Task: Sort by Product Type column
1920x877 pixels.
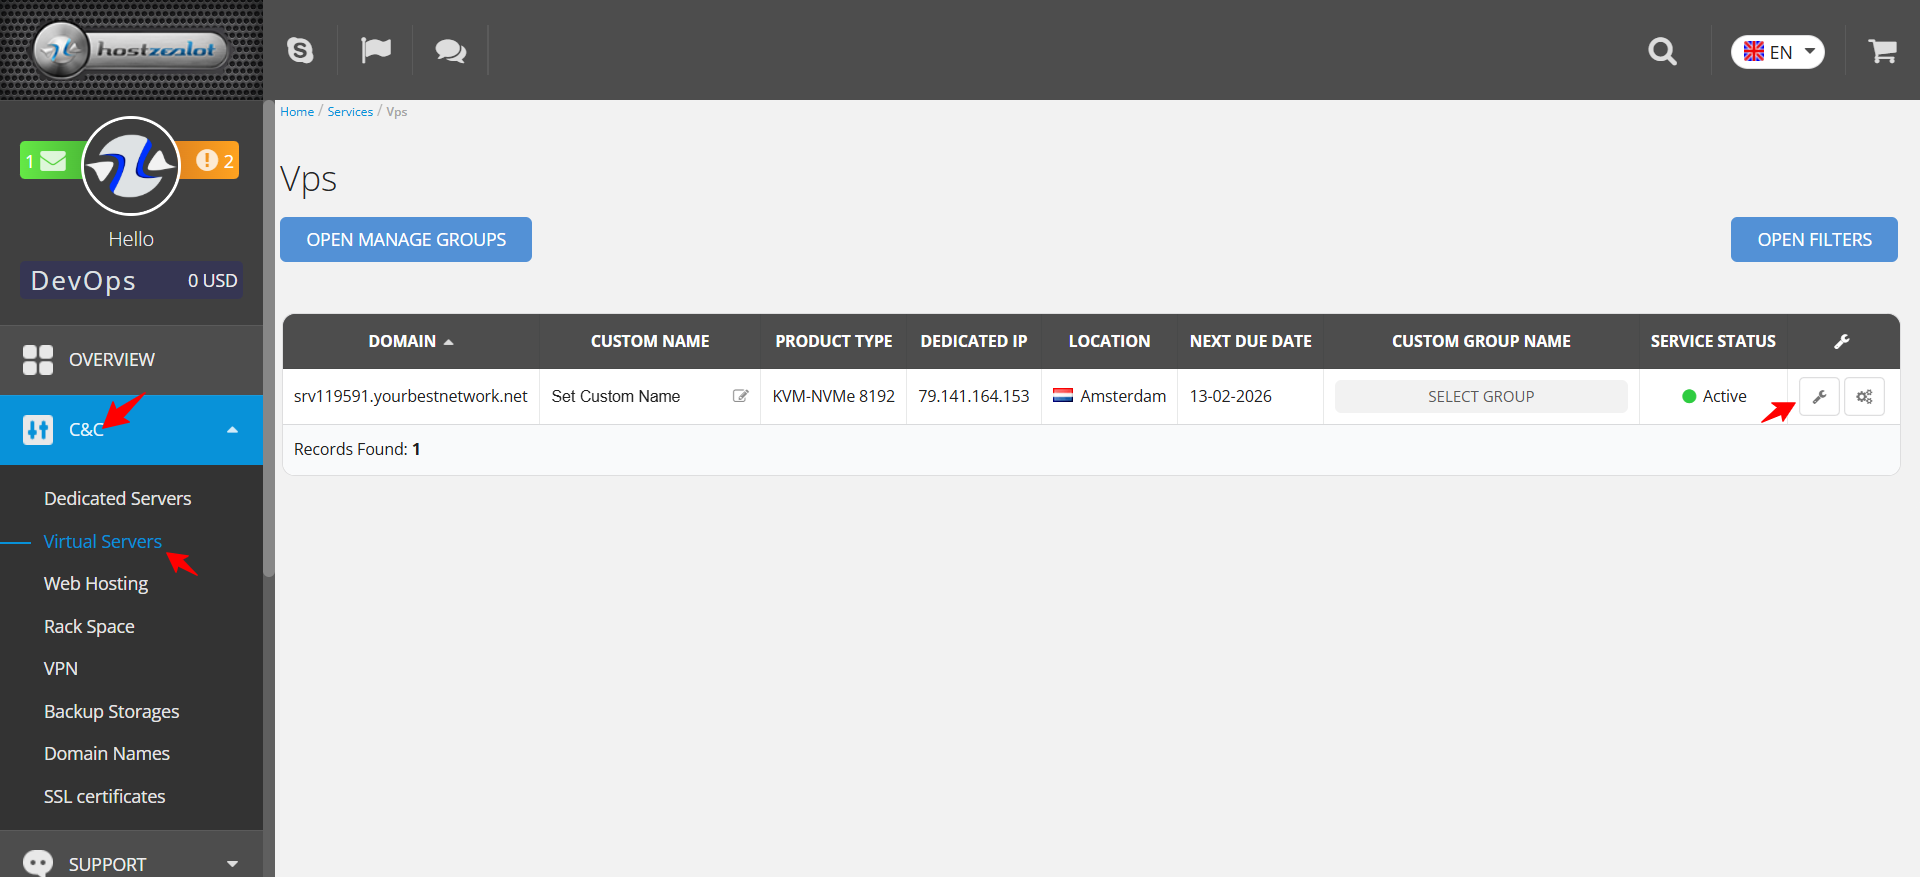Action: (834, 342)
